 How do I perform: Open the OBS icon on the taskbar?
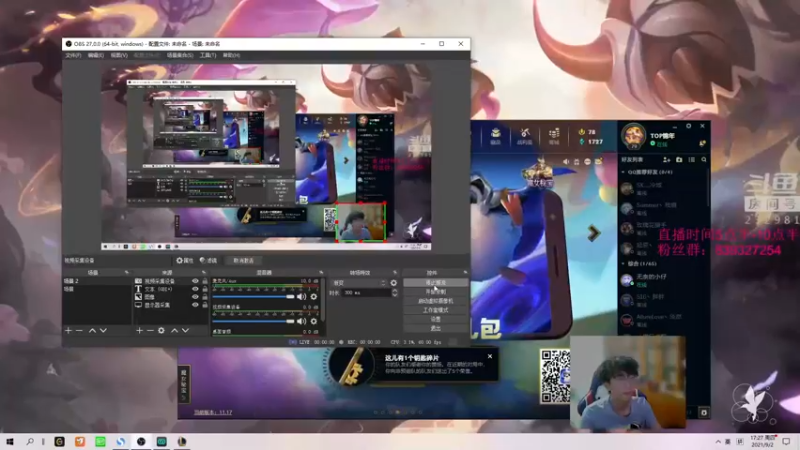coord(141,441)
